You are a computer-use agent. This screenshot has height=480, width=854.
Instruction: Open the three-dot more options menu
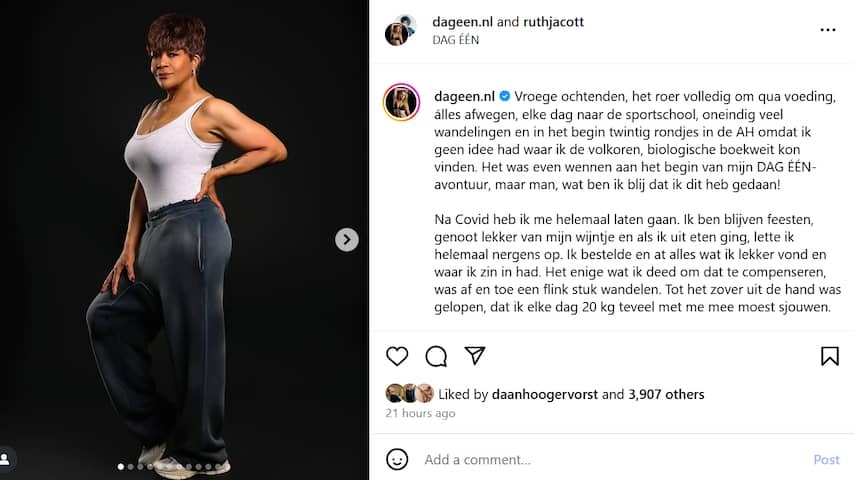tap(828, 30)
